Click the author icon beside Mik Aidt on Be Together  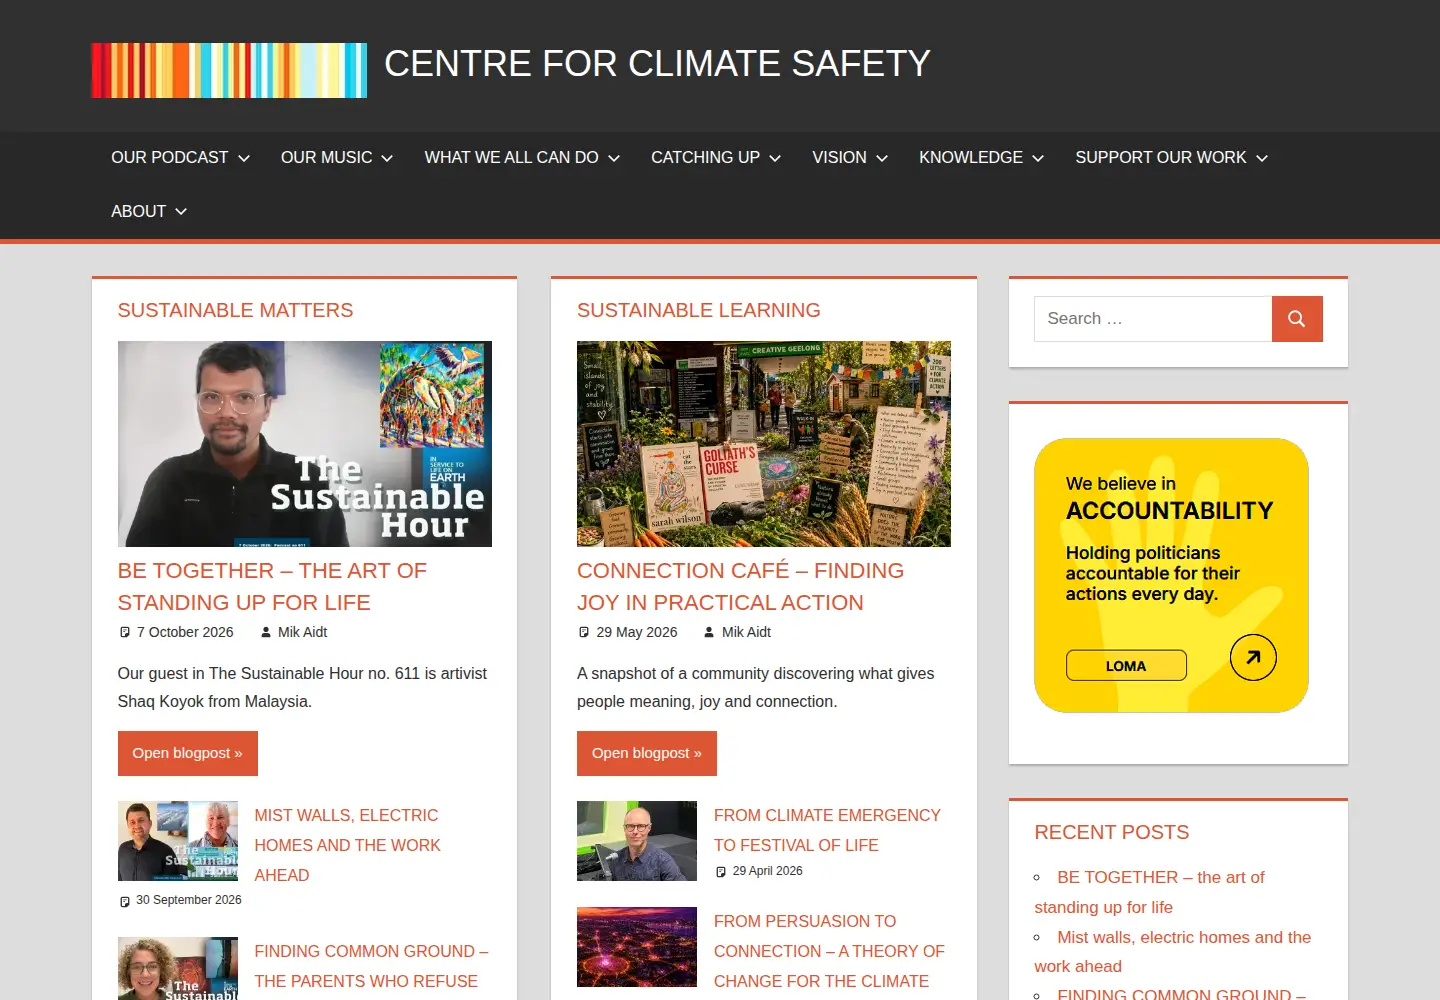point(266,632)
